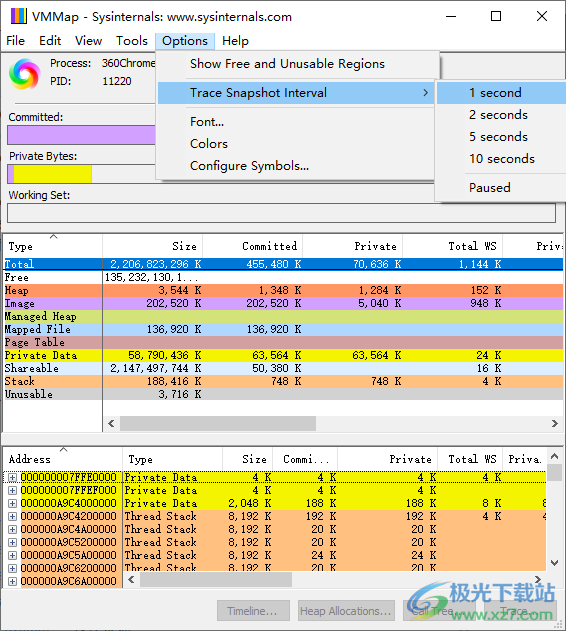Open Configure Symbols...
Viewport: 566px width, 631px height.
(249, 166)
